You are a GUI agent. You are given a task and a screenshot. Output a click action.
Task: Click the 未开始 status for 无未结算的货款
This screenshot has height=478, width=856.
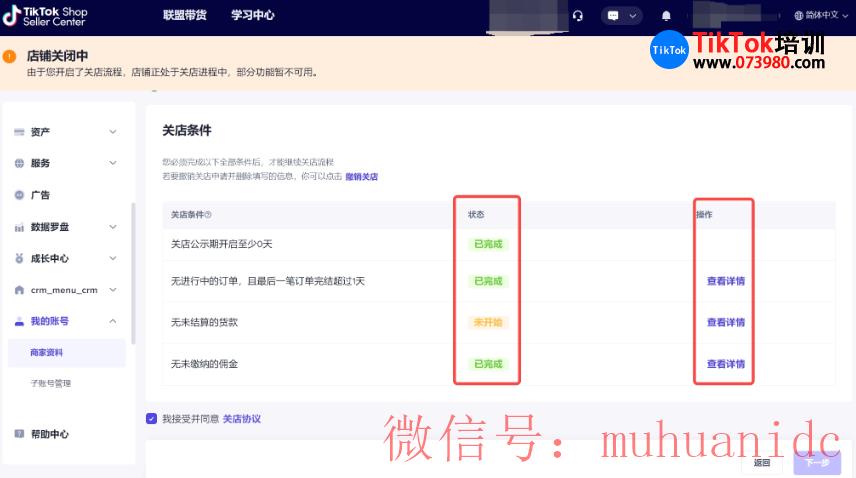[488, 322]
